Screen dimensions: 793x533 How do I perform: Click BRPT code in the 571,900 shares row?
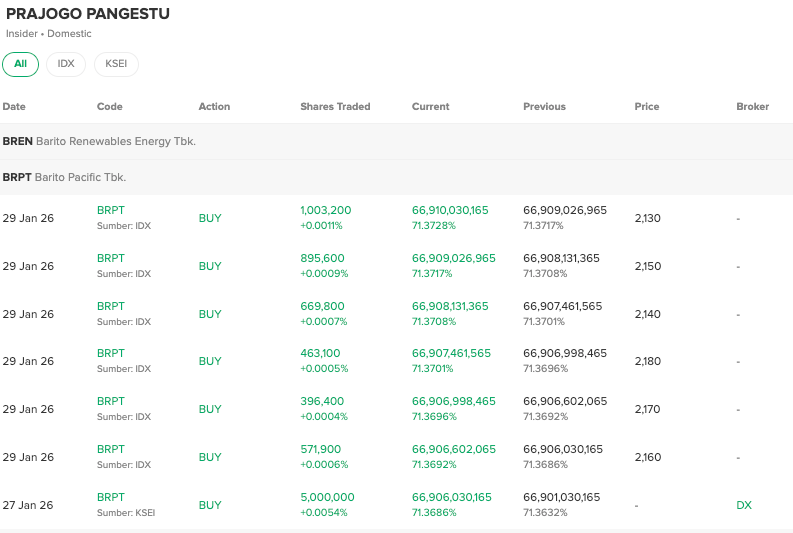click(111, 450)
